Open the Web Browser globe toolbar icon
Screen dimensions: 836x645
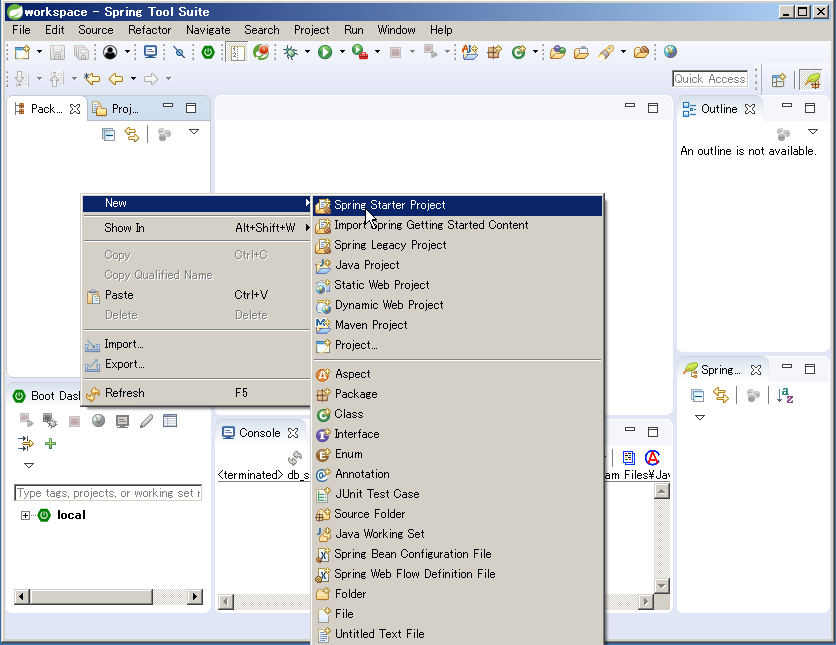(x=670, y=52)
